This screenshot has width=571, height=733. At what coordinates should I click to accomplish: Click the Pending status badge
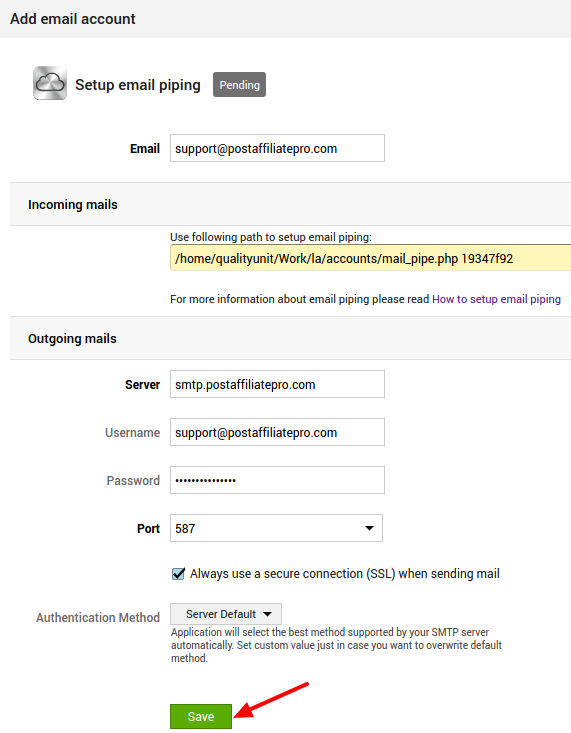coord(239,85)
